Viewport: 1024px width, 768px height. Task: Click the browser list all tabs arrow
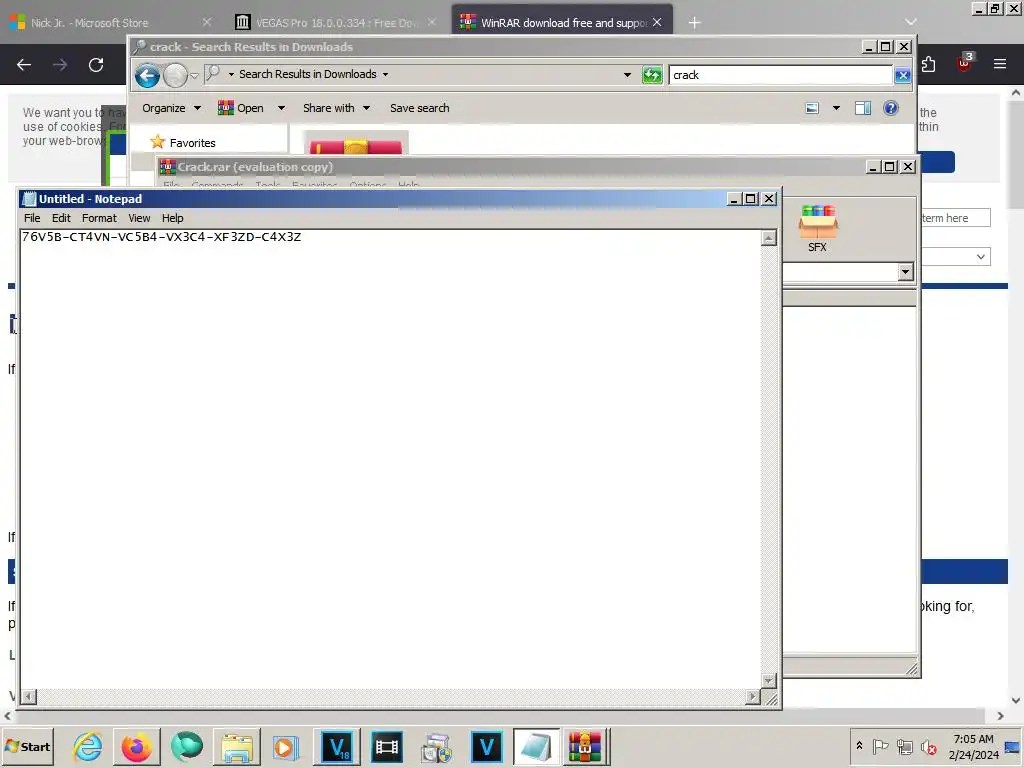point(910,22)
